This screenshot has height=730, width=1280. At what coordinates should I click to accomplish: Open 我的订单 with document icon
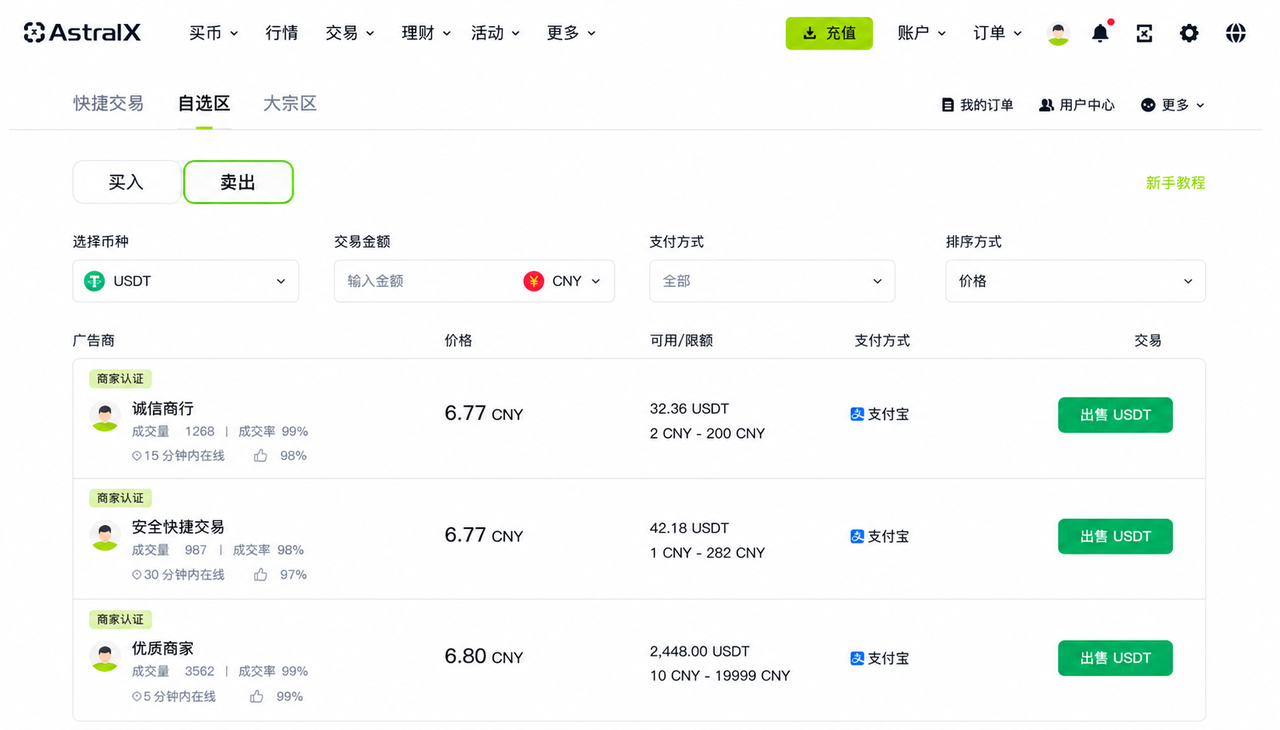click(977, 105)
